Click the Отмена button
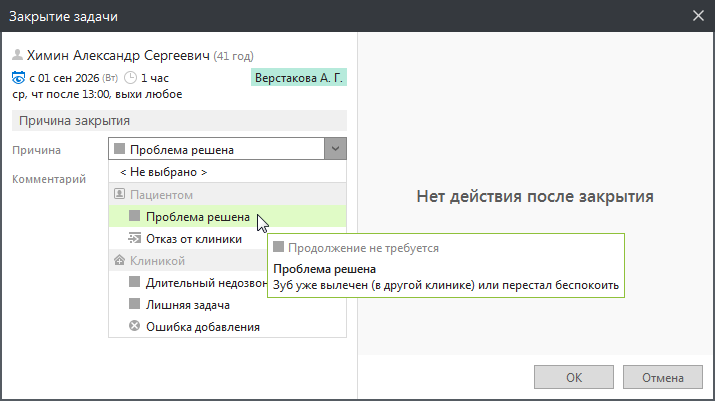Viewport: 715px width, 401px height. (663, 377)
